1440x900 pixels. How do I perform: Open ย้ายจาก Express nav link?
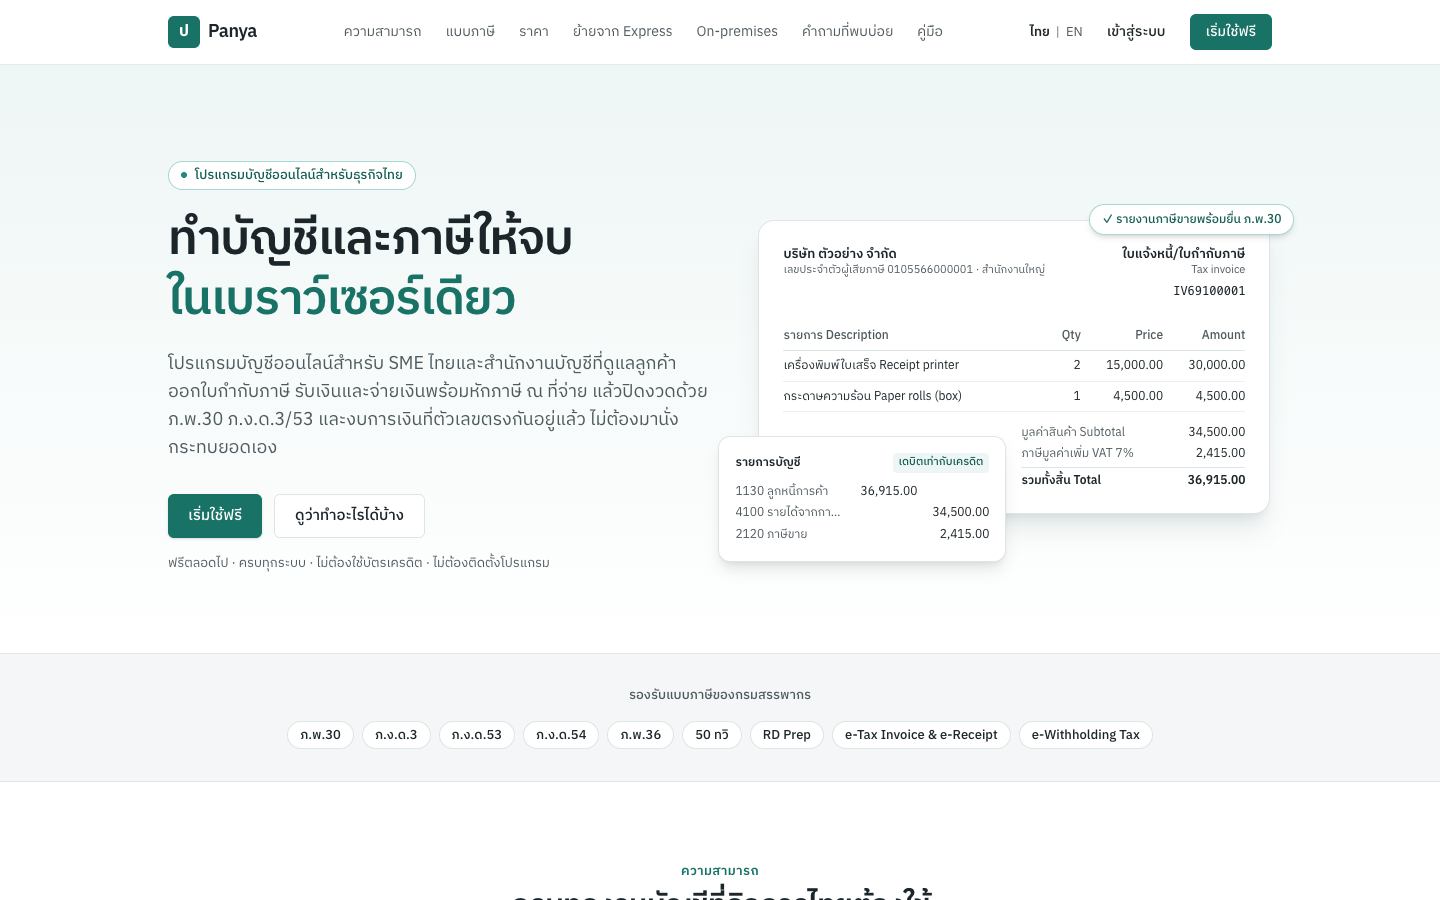tap(622, 32)
